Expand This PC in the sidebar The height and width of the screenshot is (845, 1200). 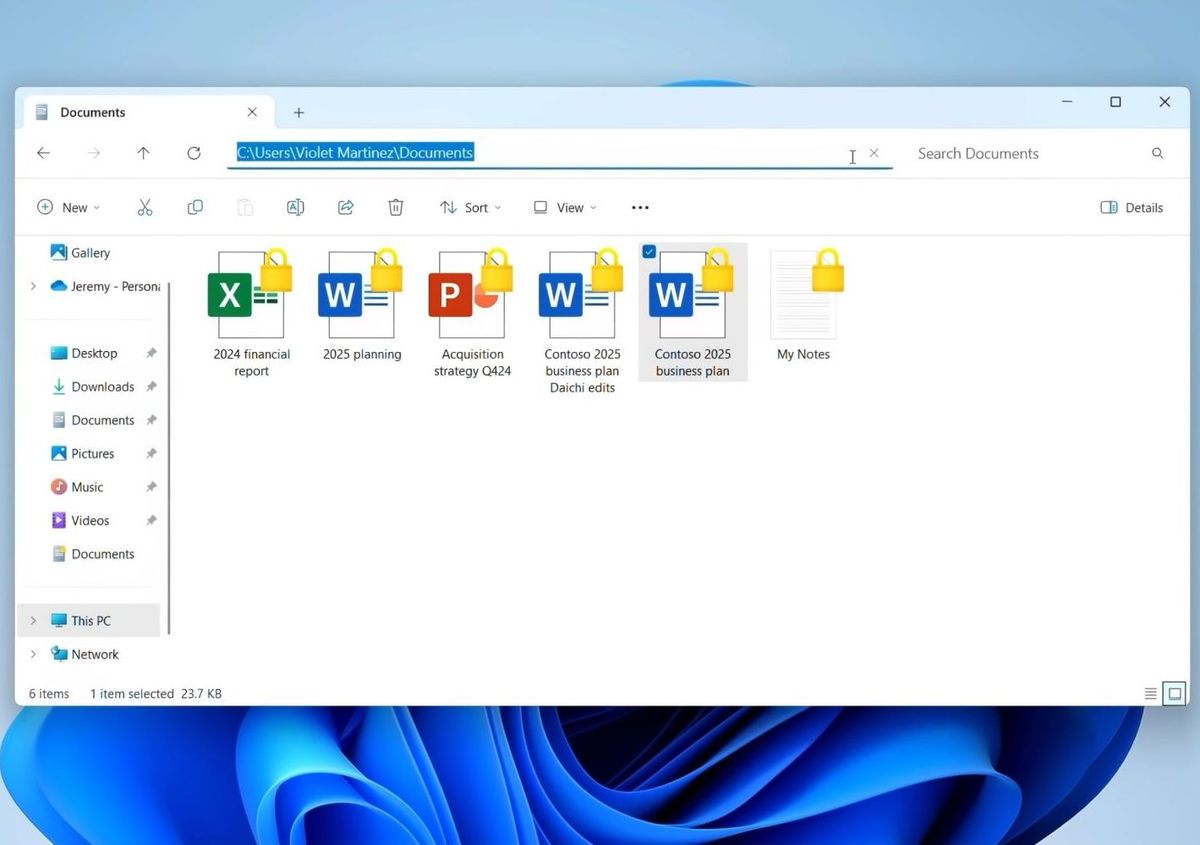click(33, 620)
